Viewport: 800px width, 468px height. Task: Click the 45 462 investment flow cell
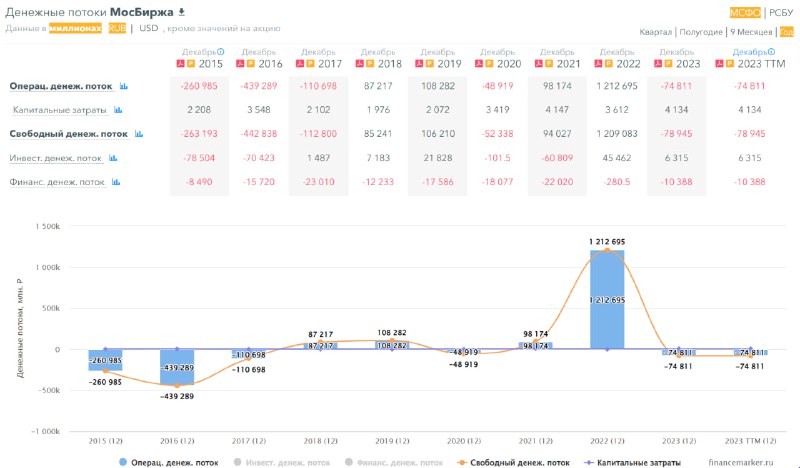click(617, 158)
